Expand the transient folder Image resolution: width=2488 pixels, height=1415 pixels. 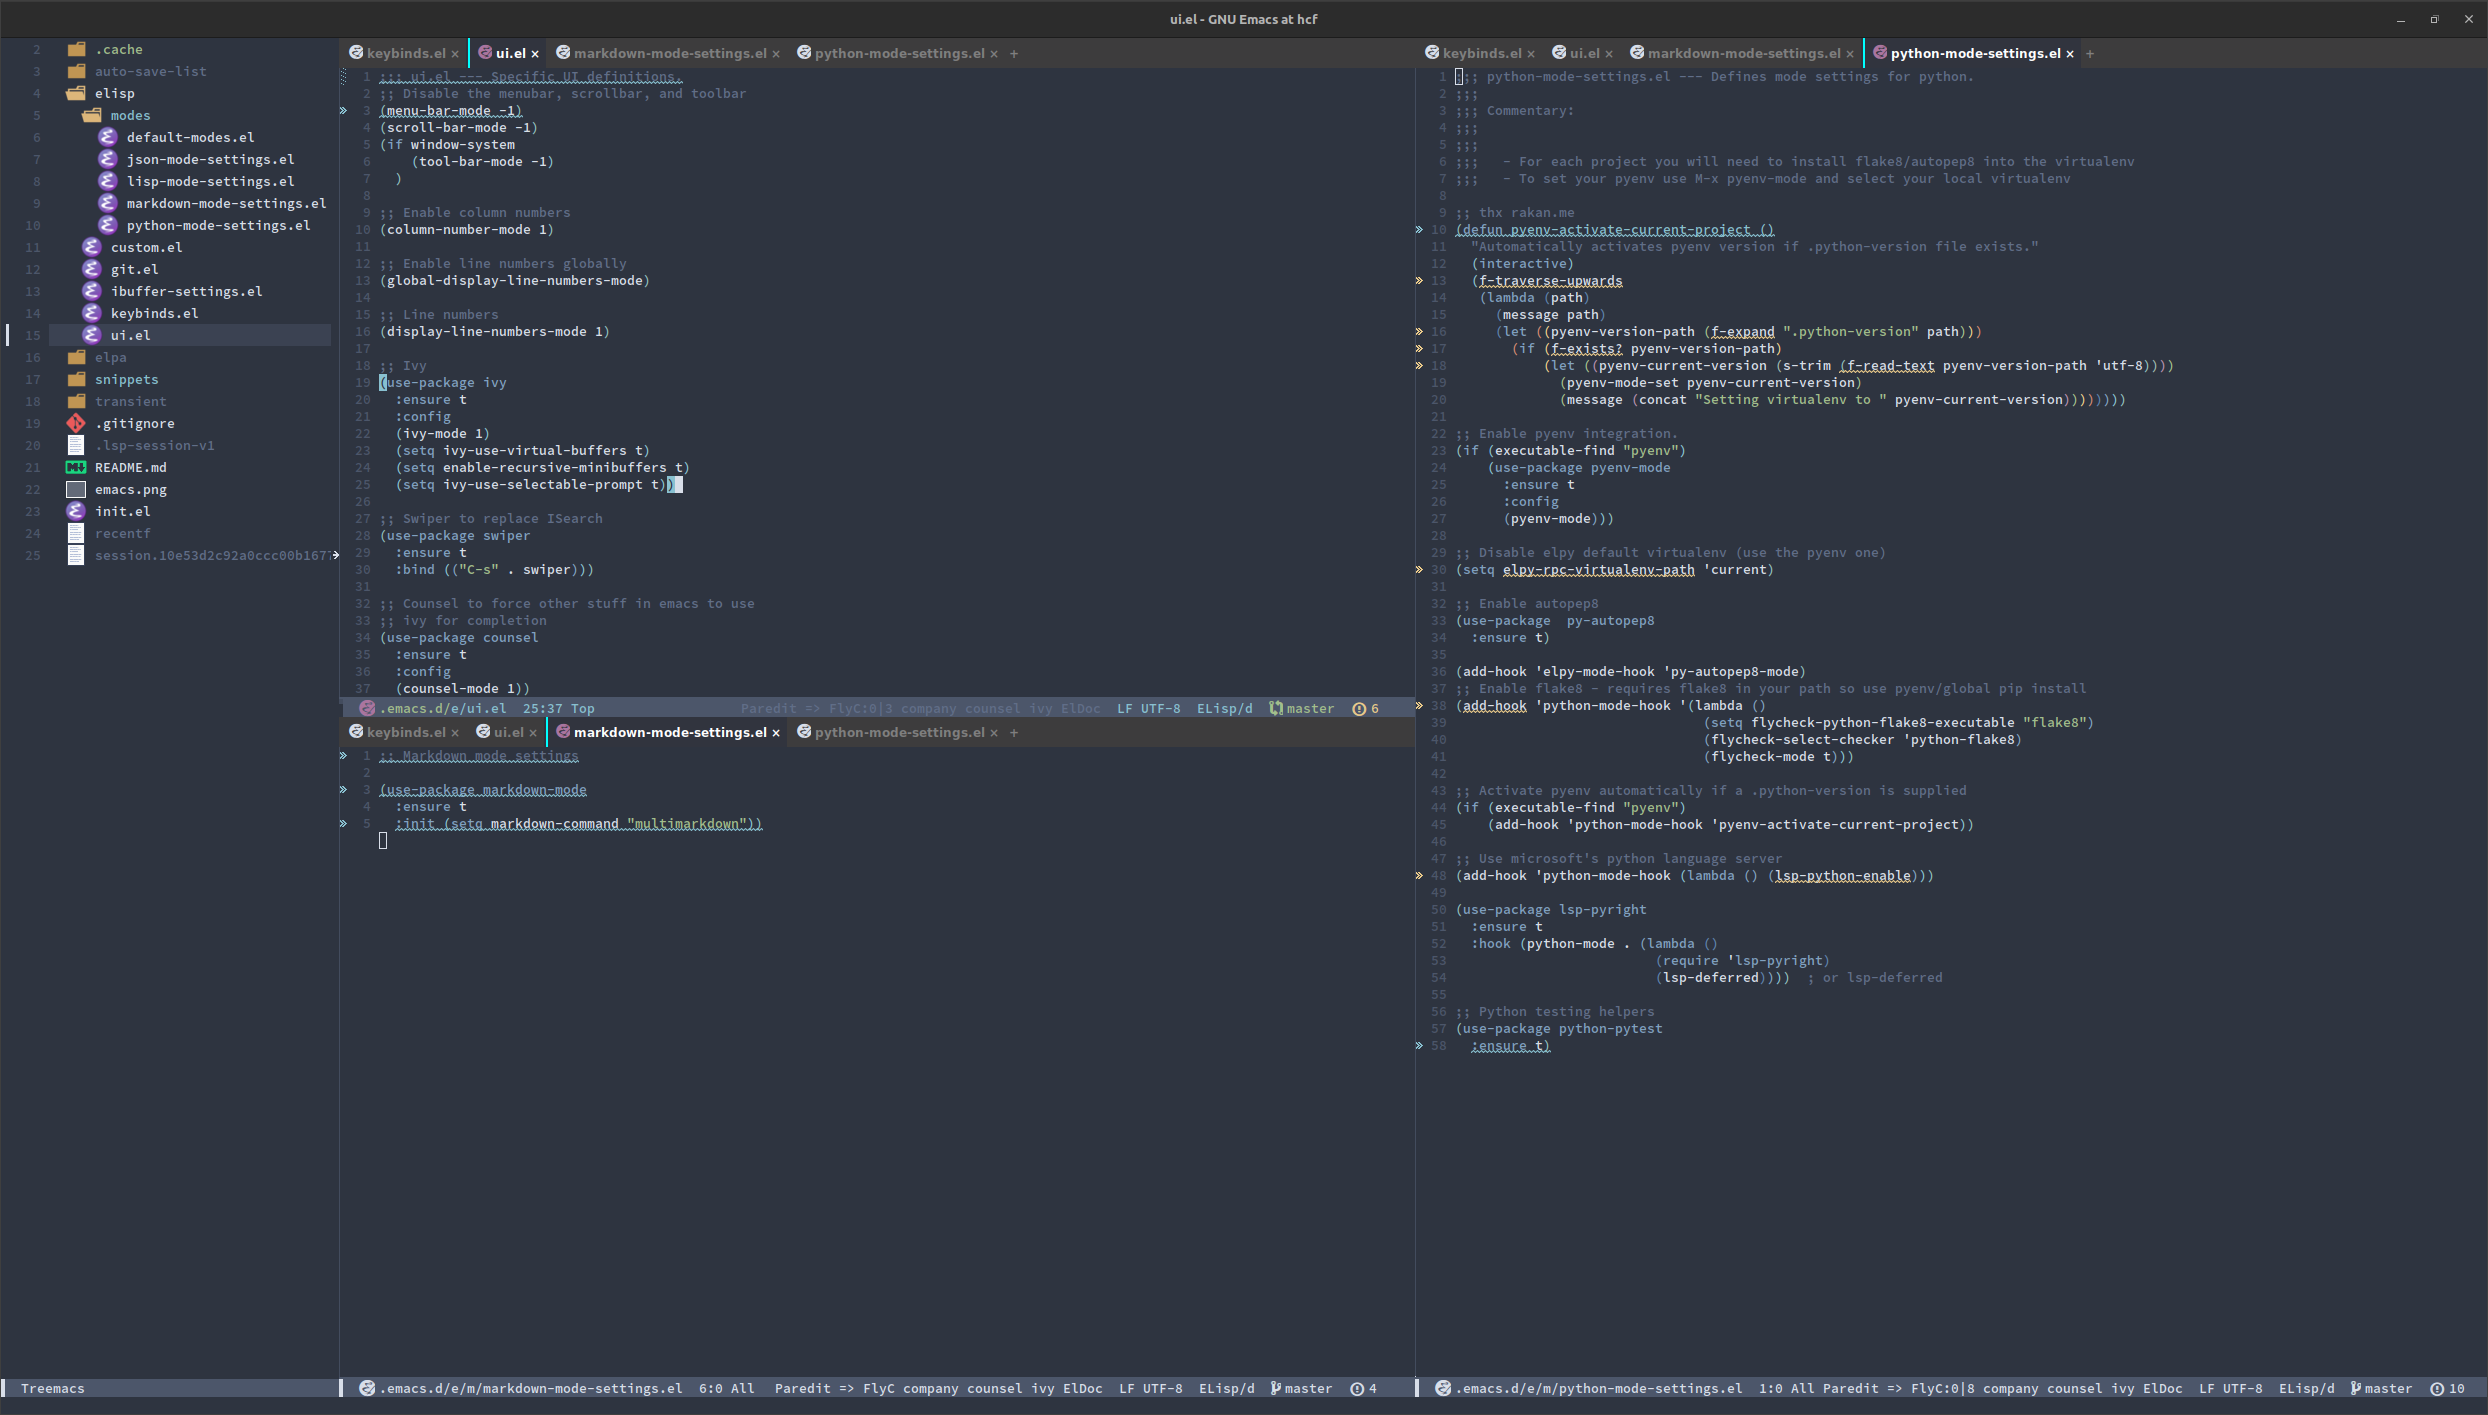(x=130, y=401)
